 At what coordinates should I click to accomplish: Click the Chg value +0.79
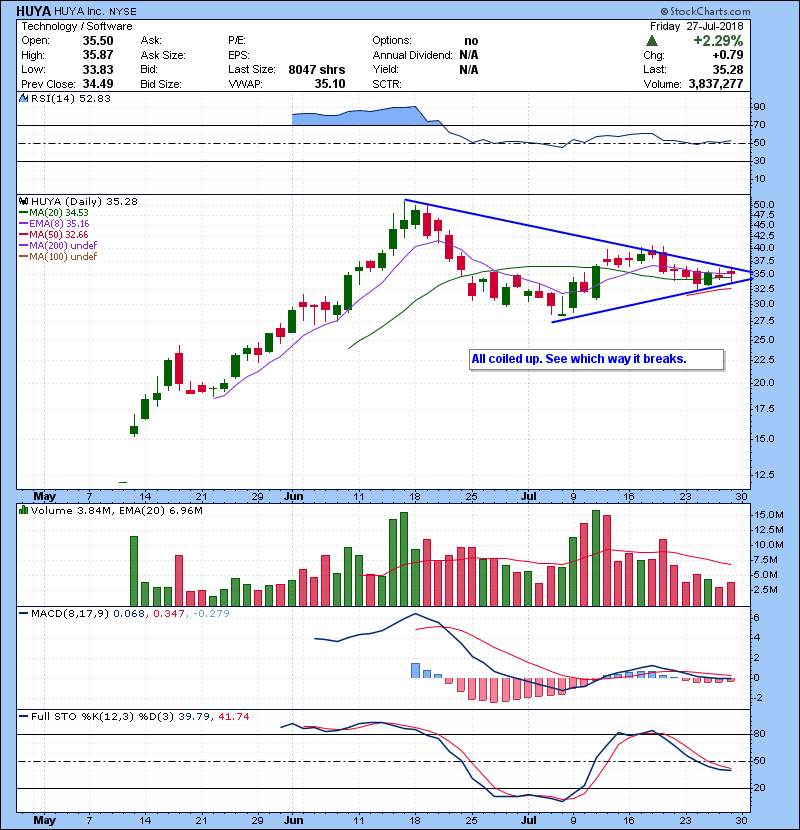pos(728,55)
